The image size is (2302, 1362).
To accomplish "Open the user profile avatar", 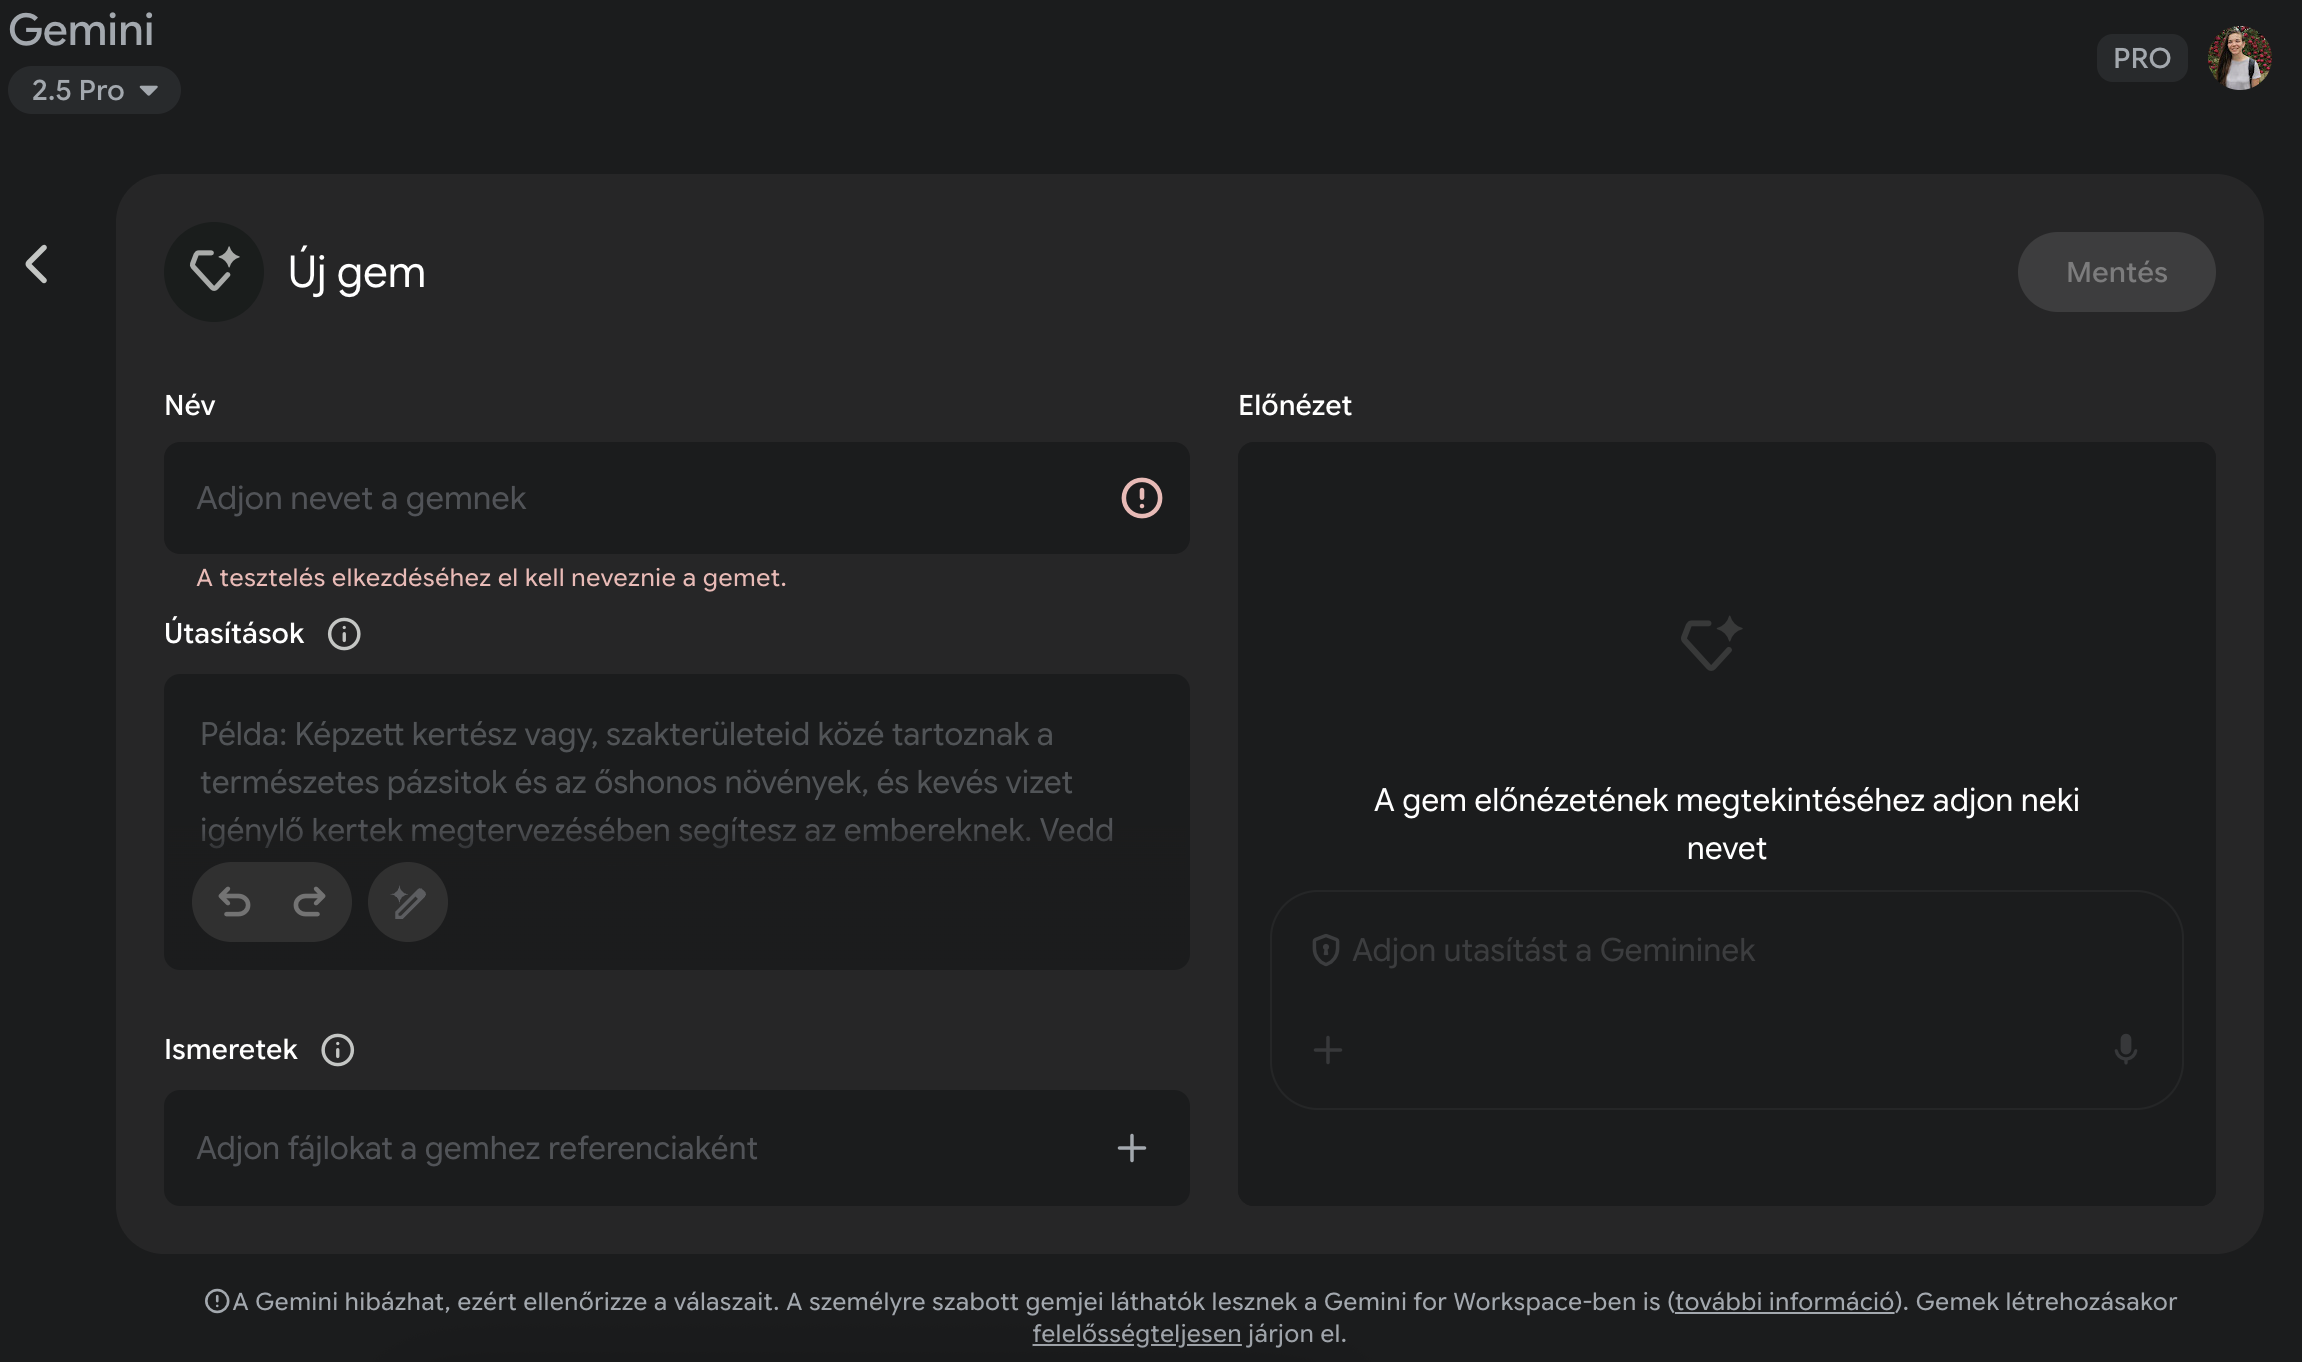I will pos(2239,58).
